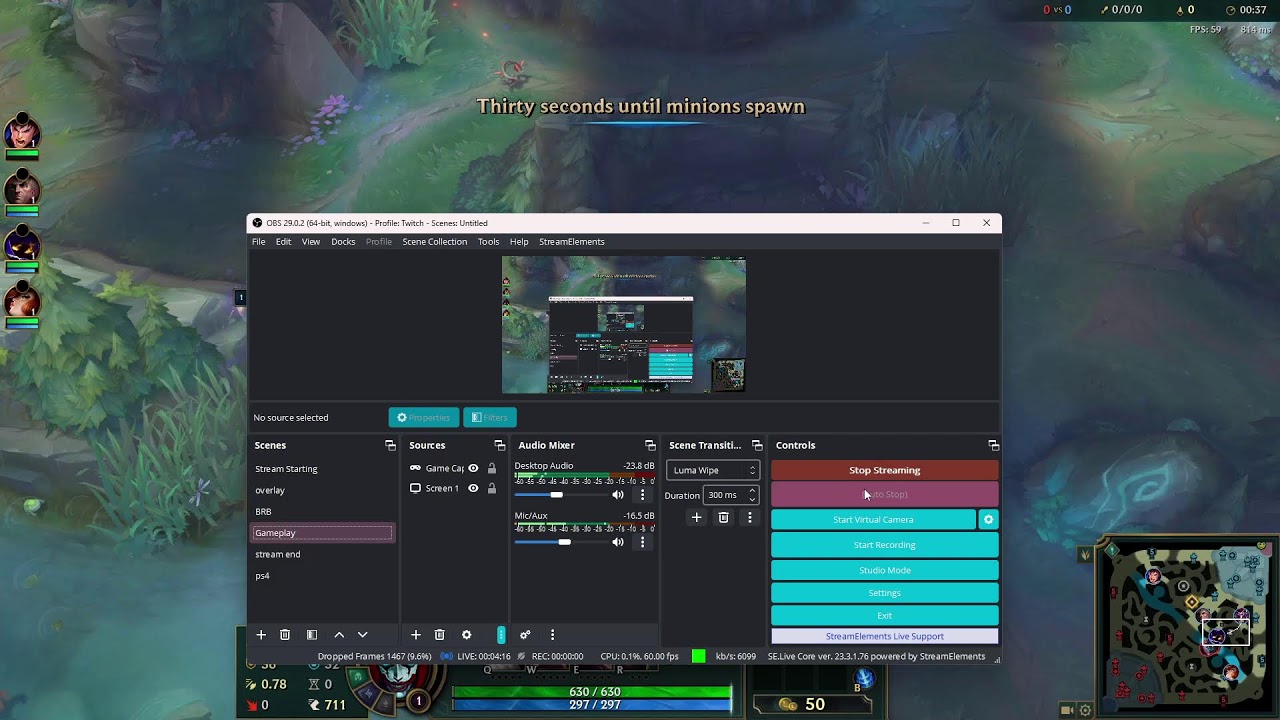The width and height of the screenshot is (1280, 720).
Task: Click the League of Legends minimap
Action: pos(1188,625)
